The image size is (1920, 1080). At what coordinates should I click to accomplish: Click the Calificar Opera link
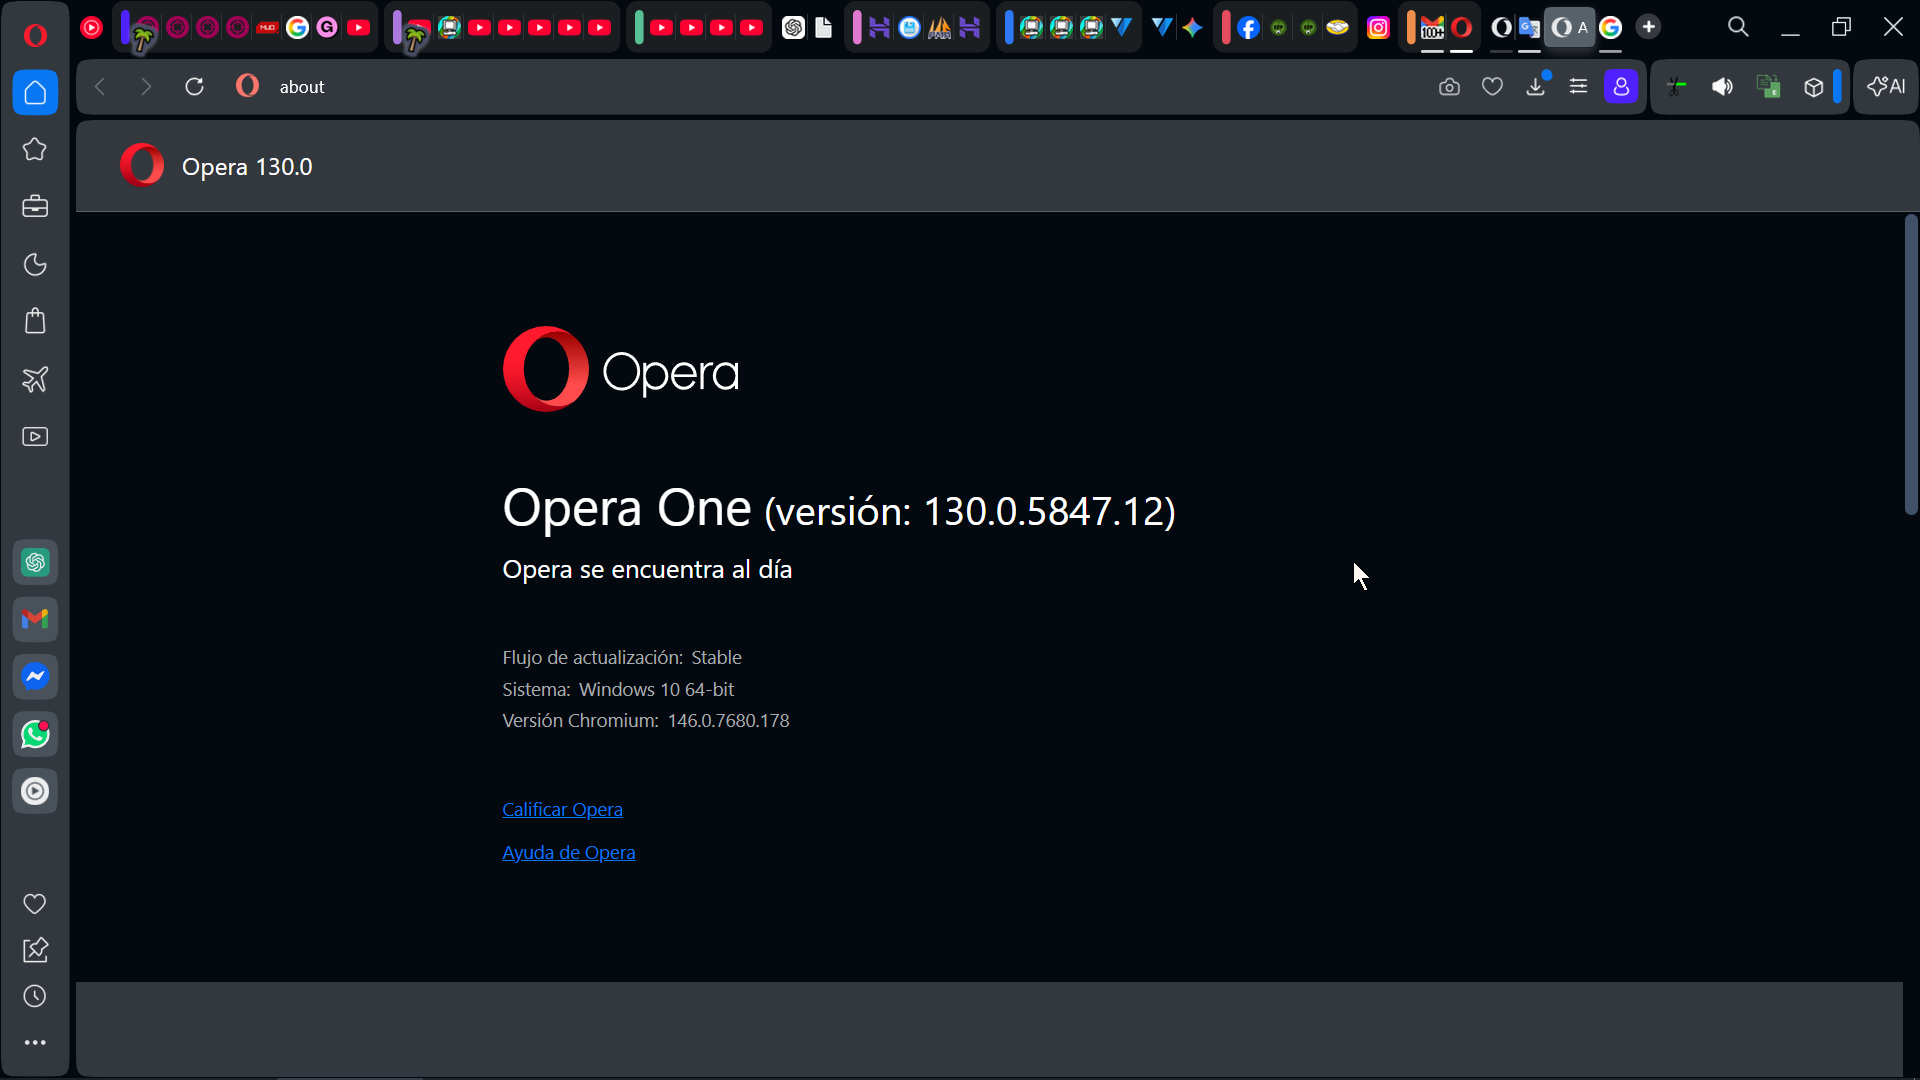click(x=562, y=809)
